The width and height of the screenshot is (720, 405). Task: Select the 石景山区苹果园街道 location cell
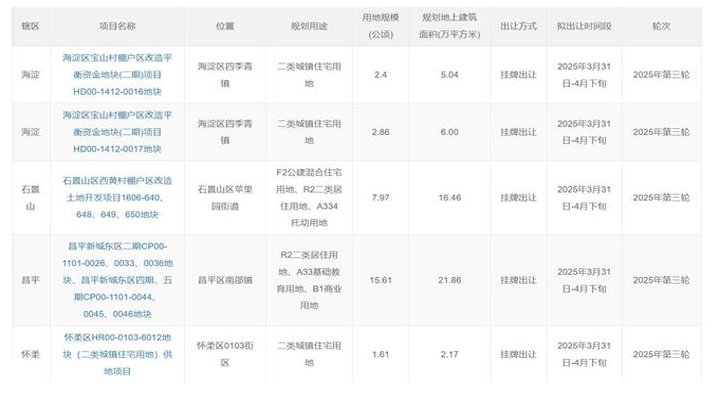point(224,198)
